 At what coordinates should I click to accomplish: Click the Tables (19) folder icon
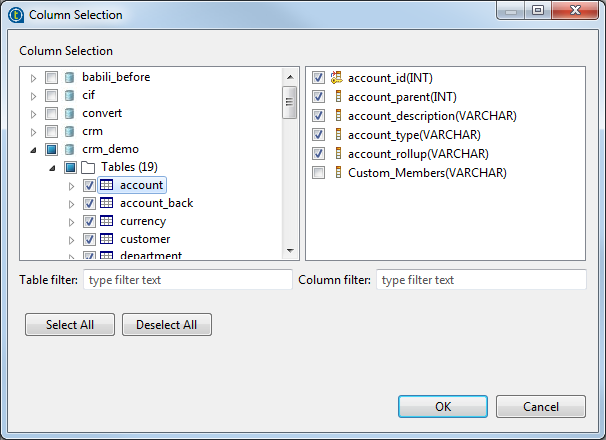click(x=87, y=167)
